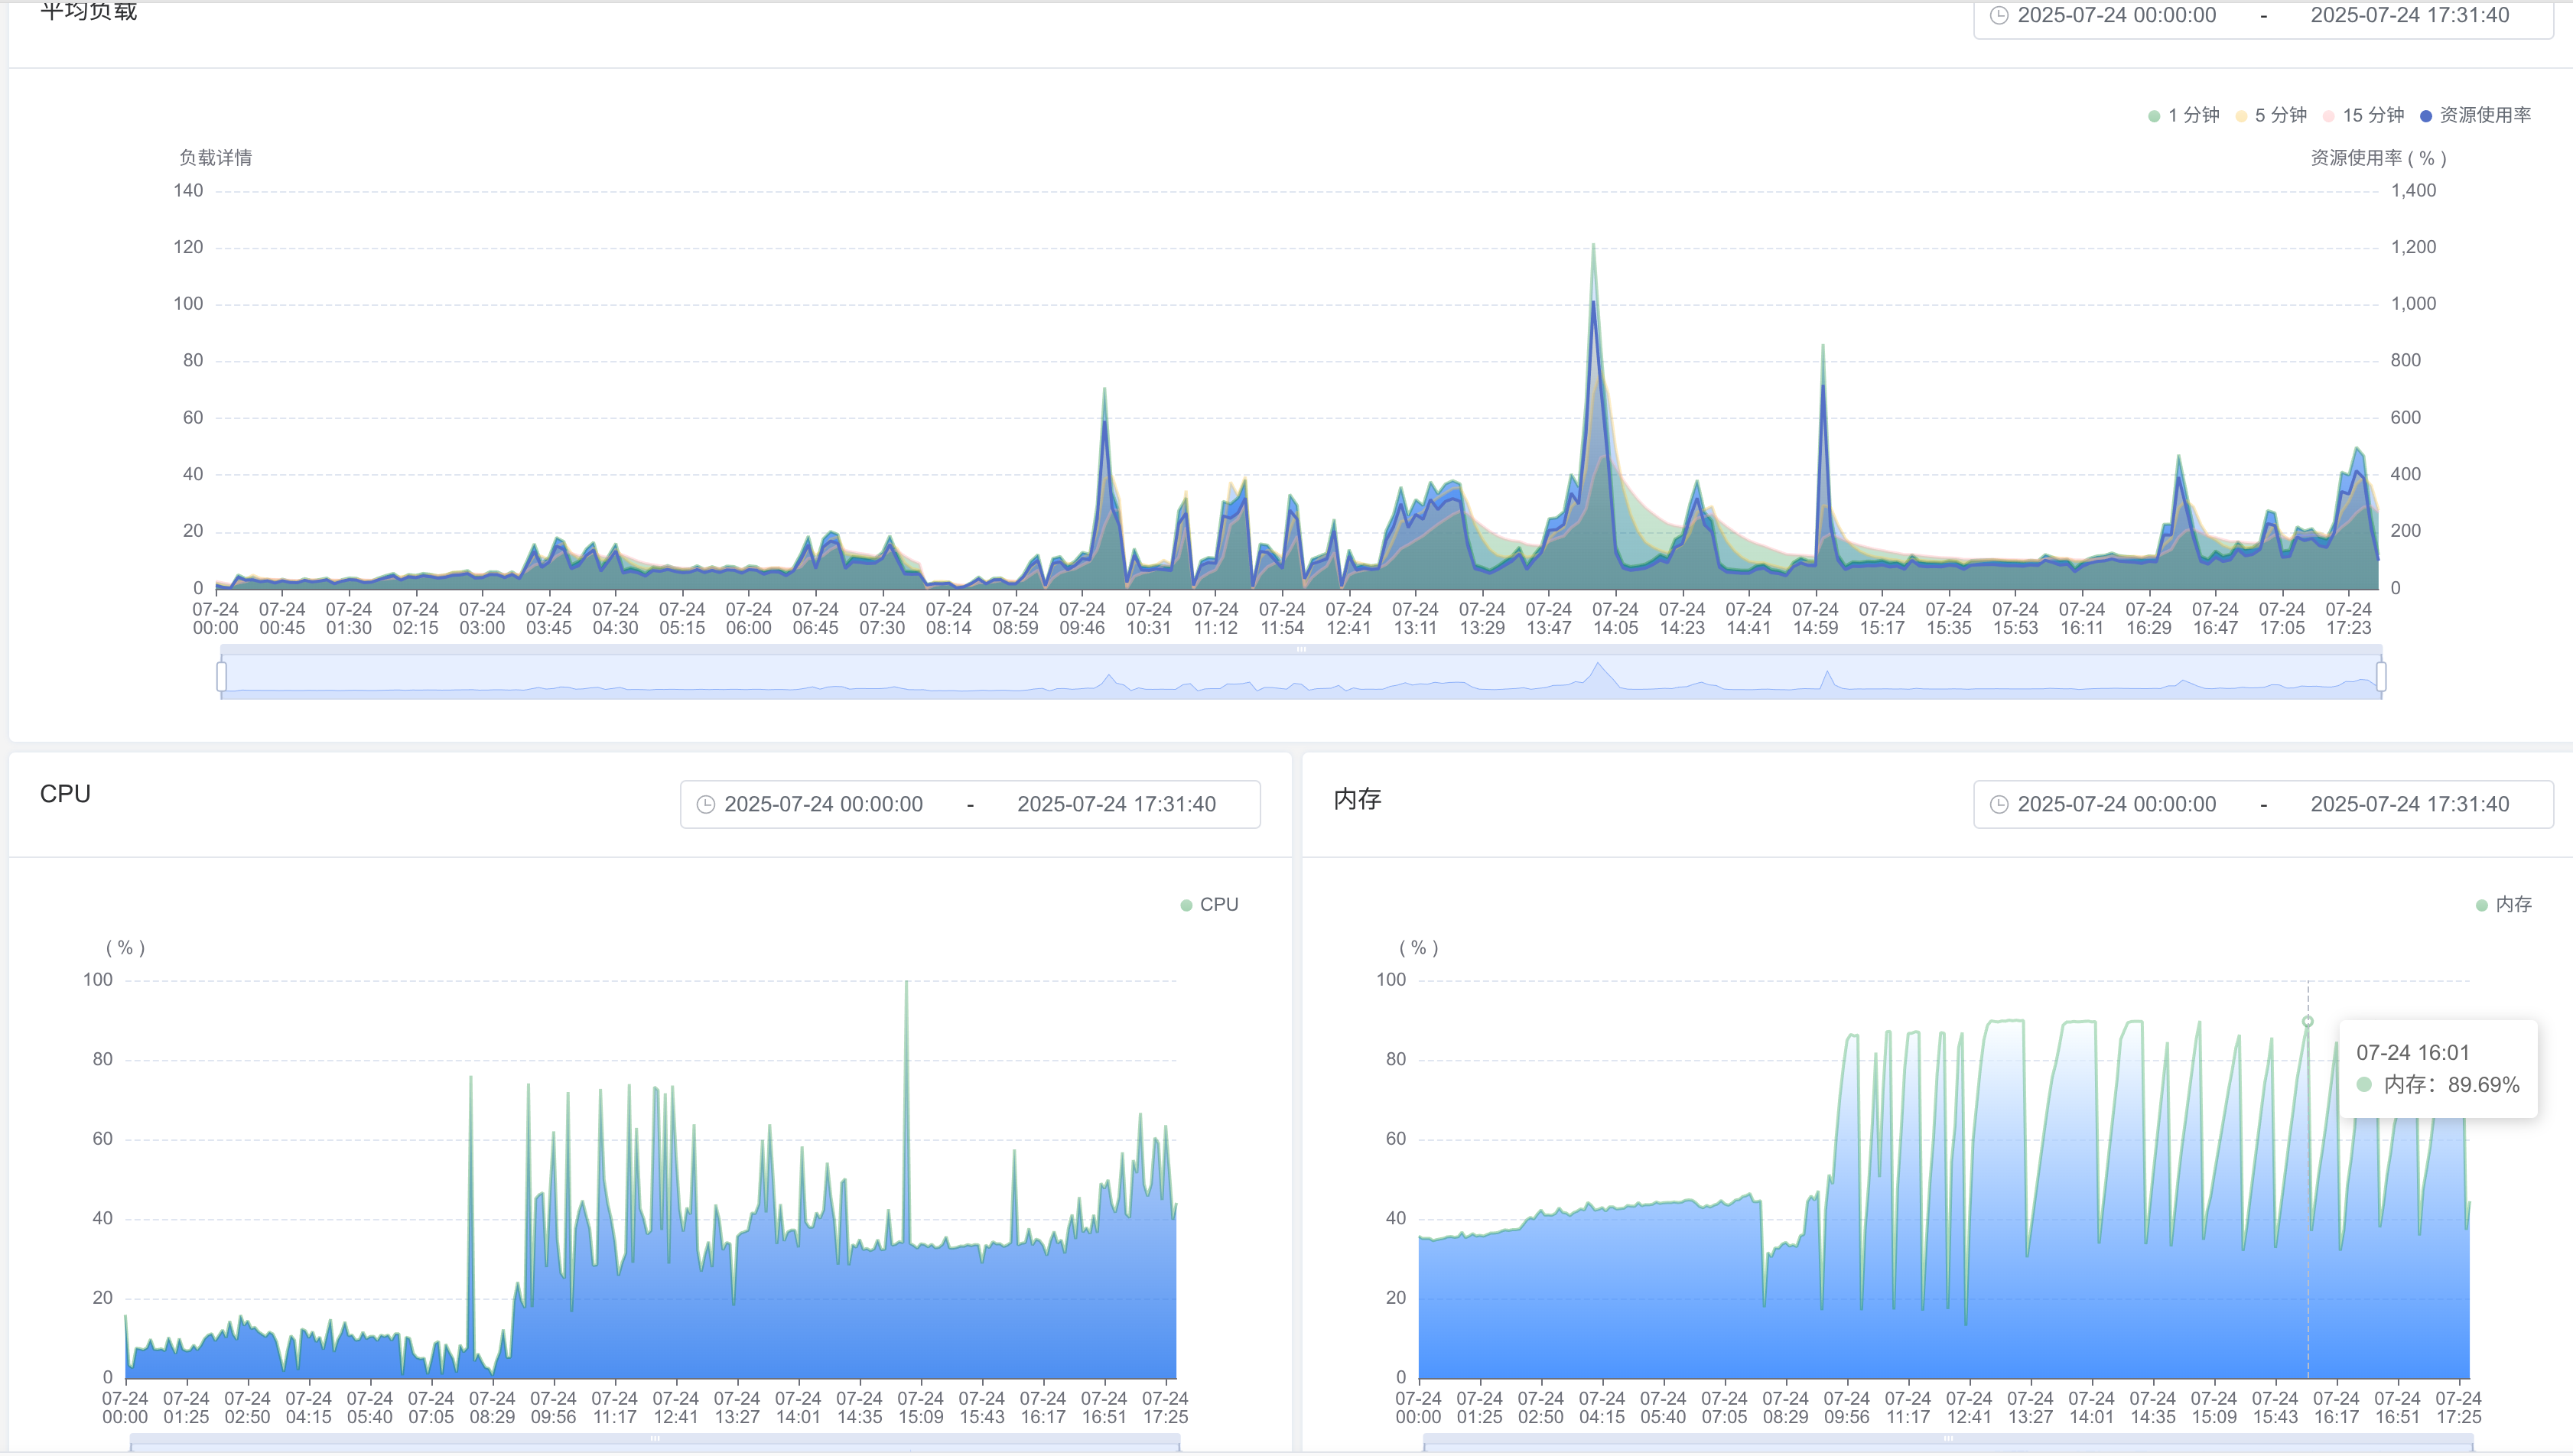Click the CPU panel title
Image resolution: width=2573 pixels, height=1456 pixels.
pyautogui.click(x=65, y=794)
